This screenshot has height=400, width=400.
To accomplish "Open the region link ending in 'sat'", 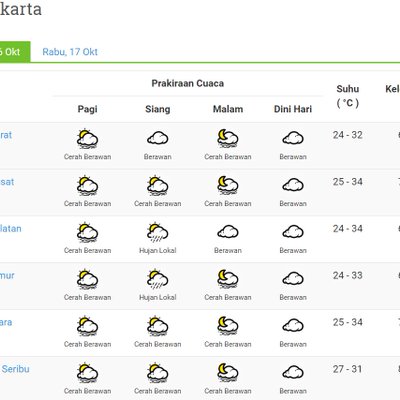I will point(7,182).
